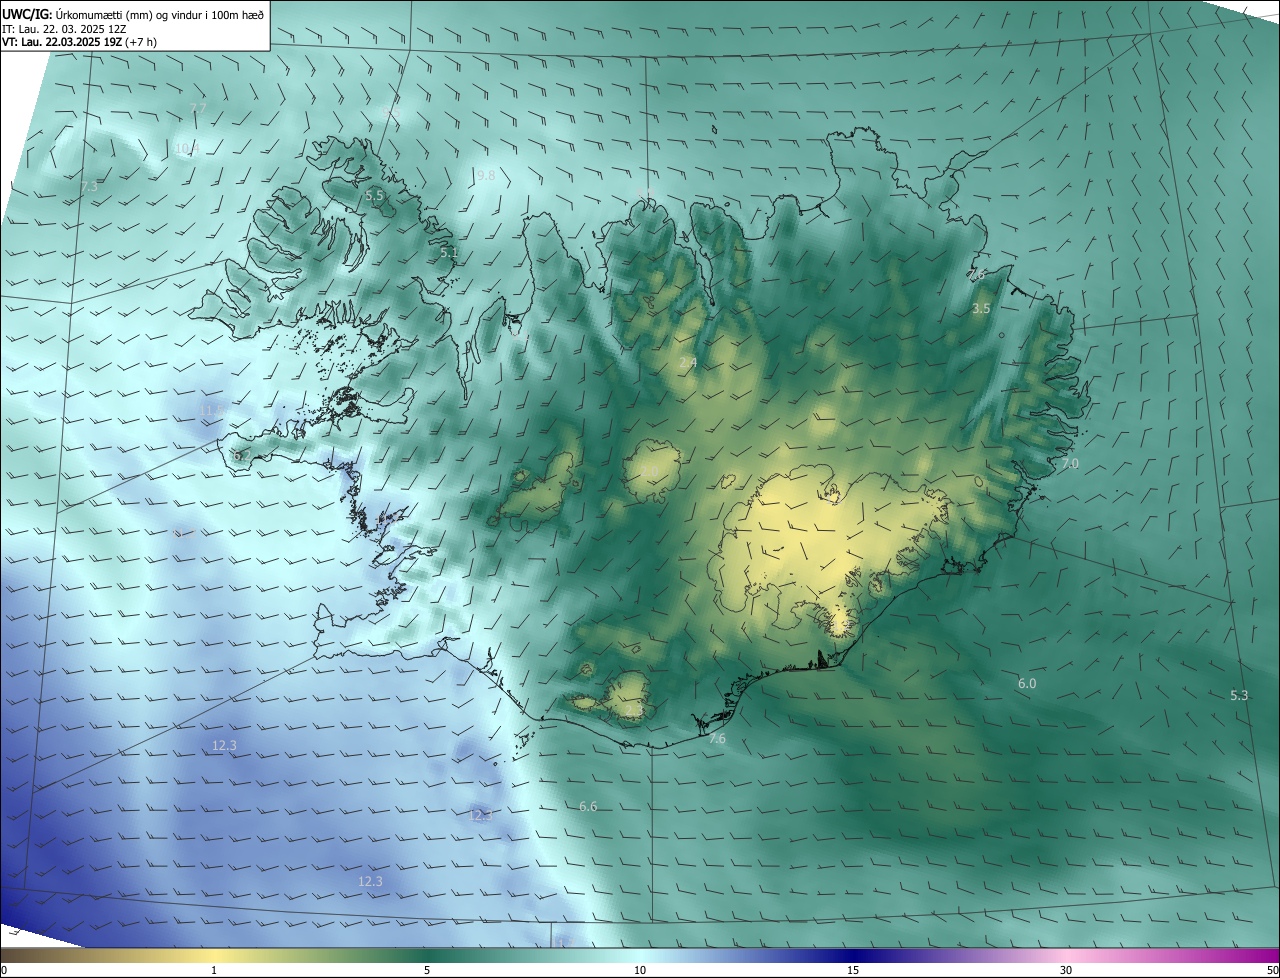
Task: Click the UWC/IG Úrkomumætti title line
Action: pos(133,13)
